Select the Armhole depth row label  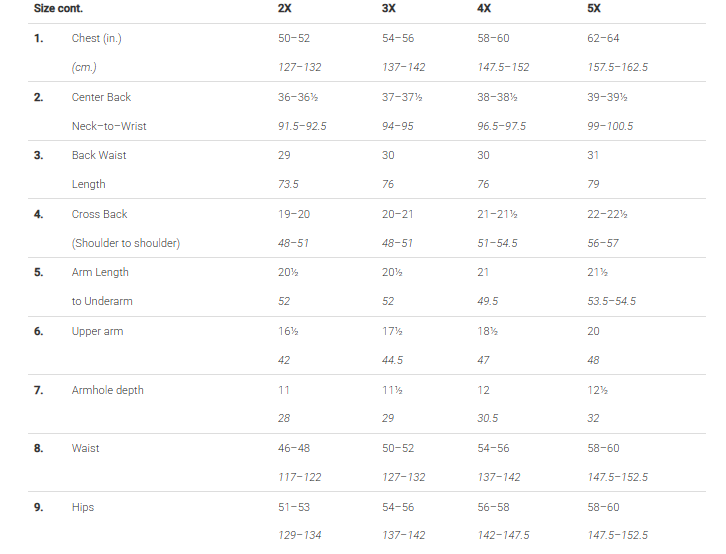pyautogui.click(x=107, y=390)
